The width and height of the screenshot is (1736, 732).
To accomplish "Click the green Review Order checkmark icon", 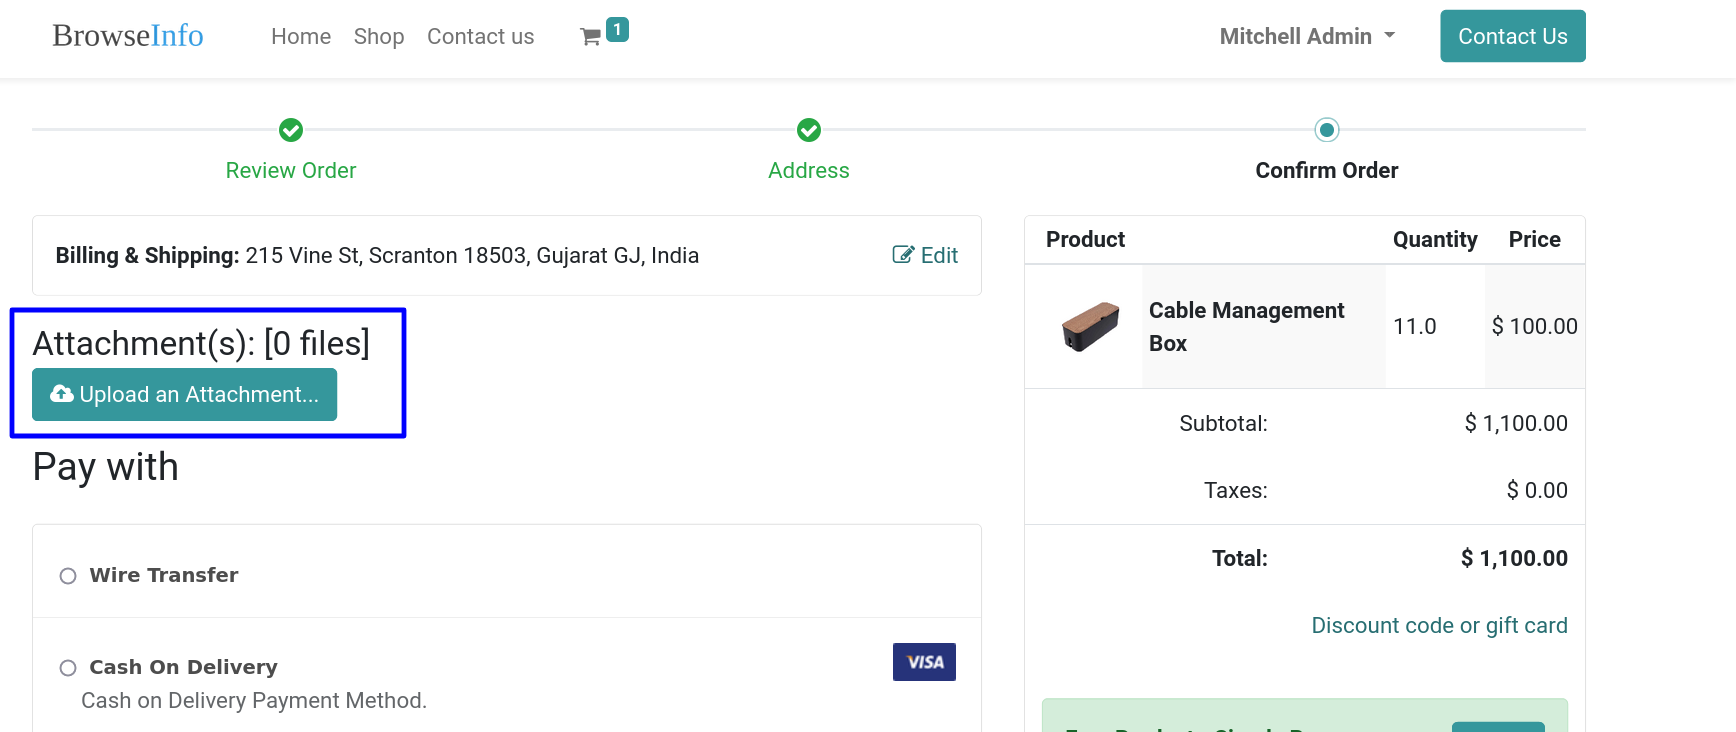I will 291,130.
